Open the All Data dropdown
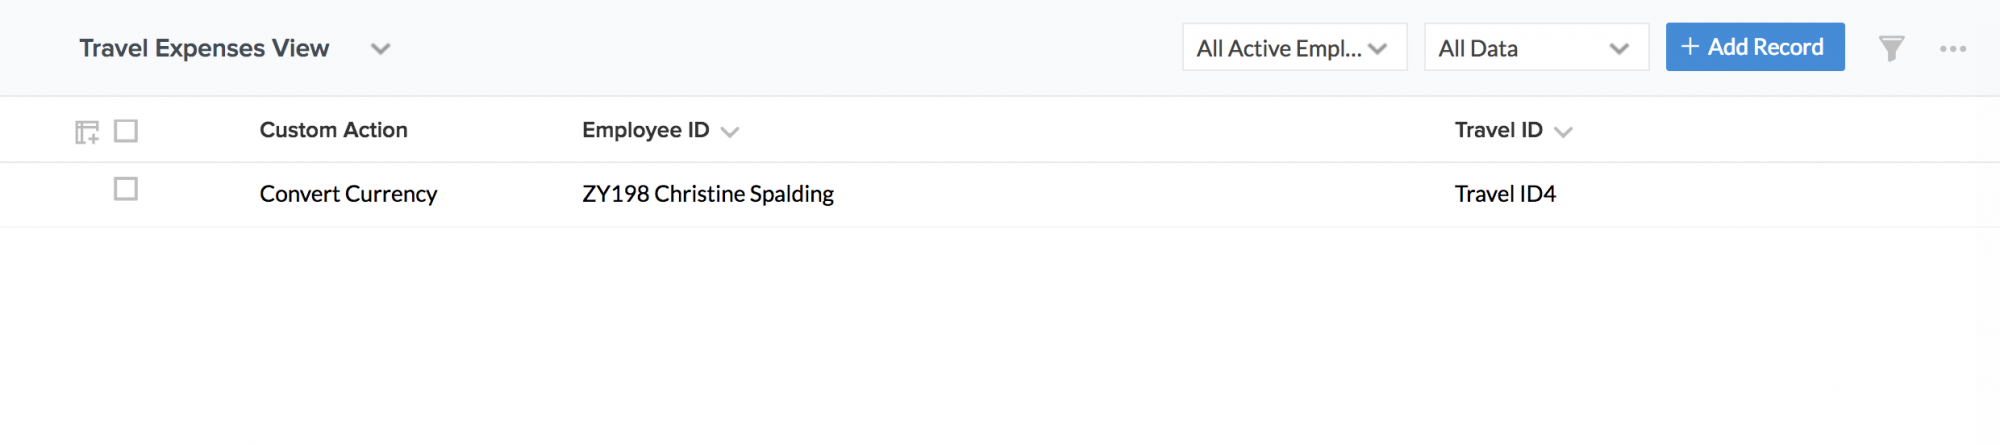The height and width of the screenshot is (444, 2000). click(1536, 47)
